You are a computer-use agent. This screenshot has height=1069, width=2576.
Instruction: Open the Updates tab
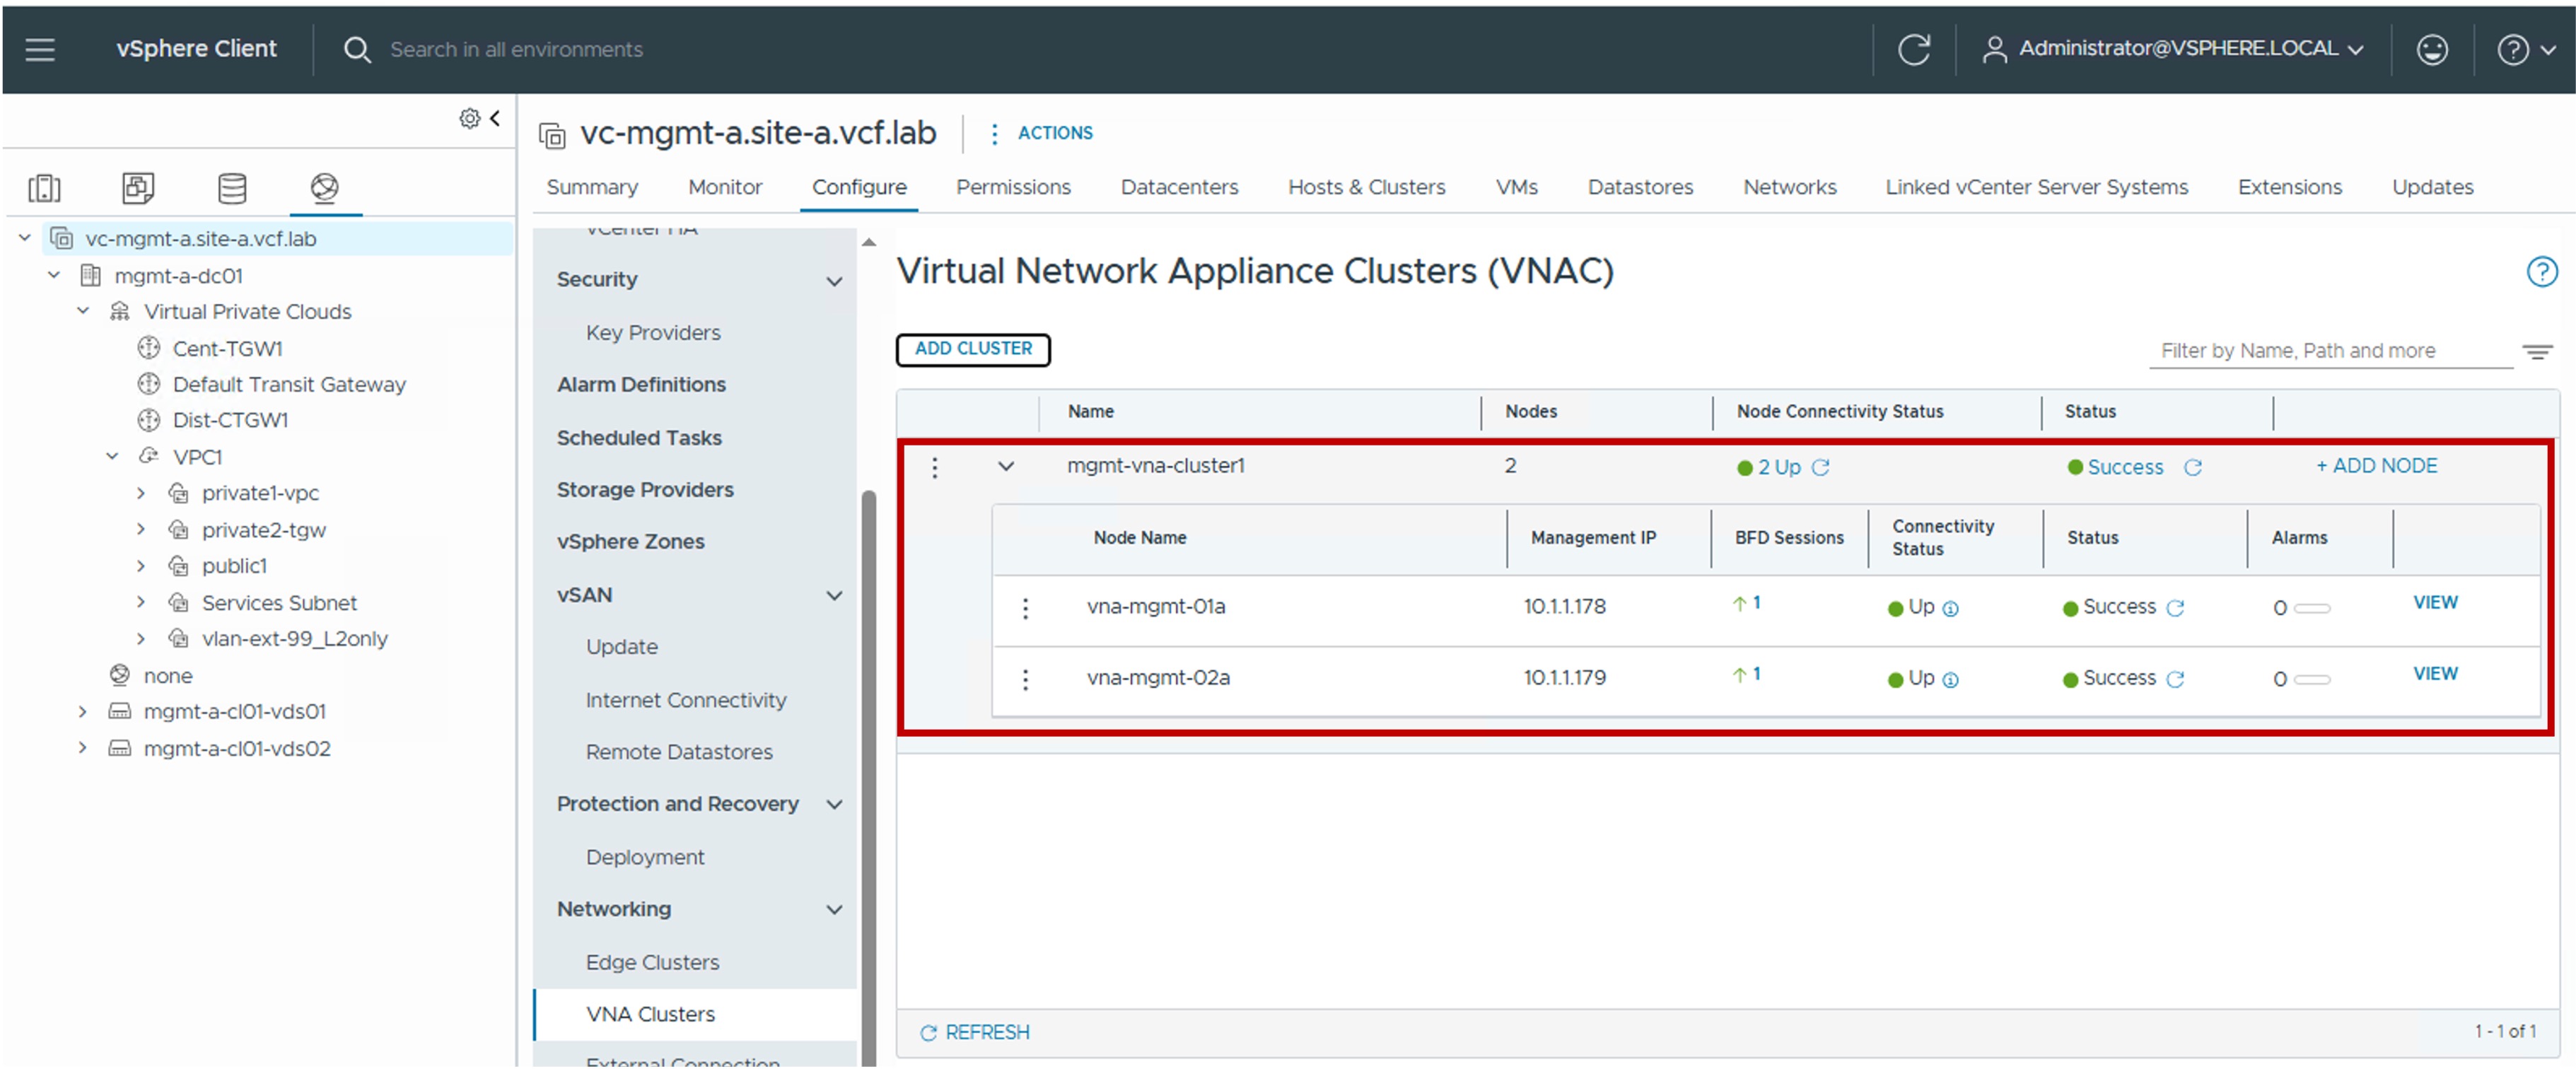tap(2432, 187)
